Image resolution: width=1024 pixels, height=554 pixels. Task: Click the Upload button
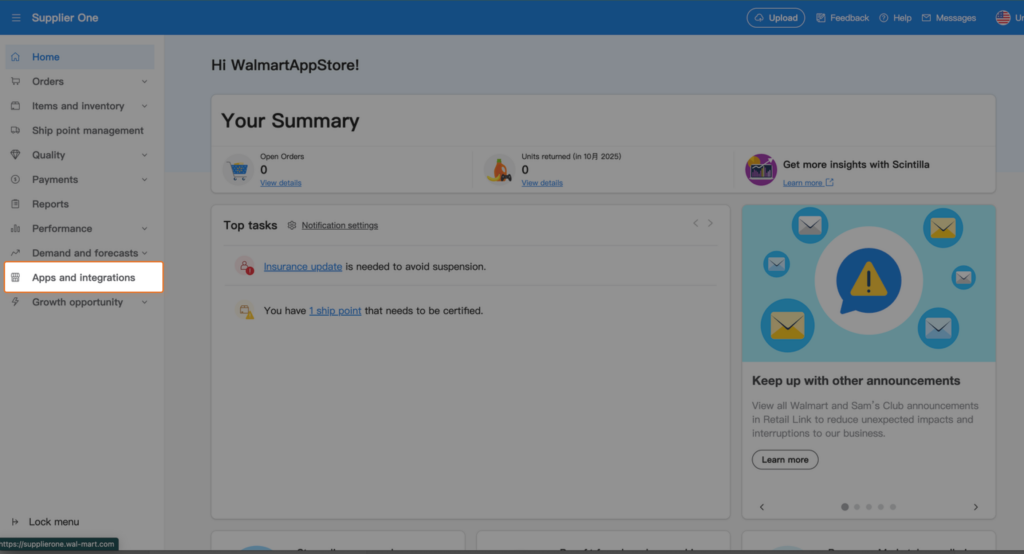pos(776,18)
